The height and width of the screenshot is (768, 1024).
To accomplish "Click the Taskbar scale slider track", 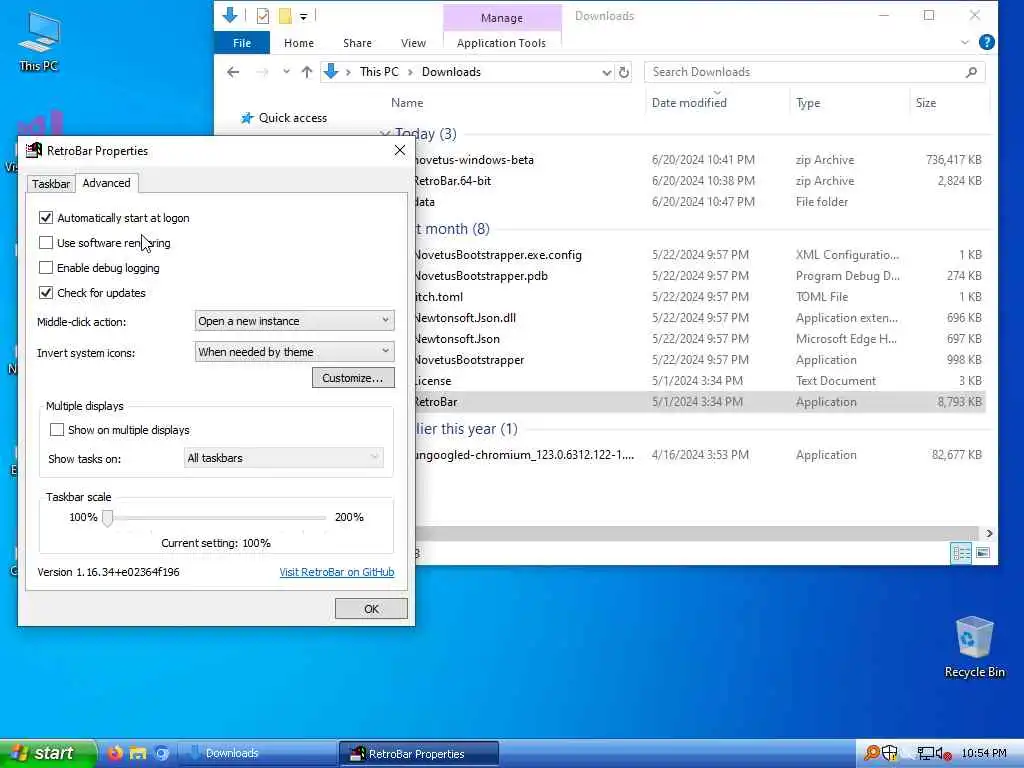I will (x=217, y=518).
